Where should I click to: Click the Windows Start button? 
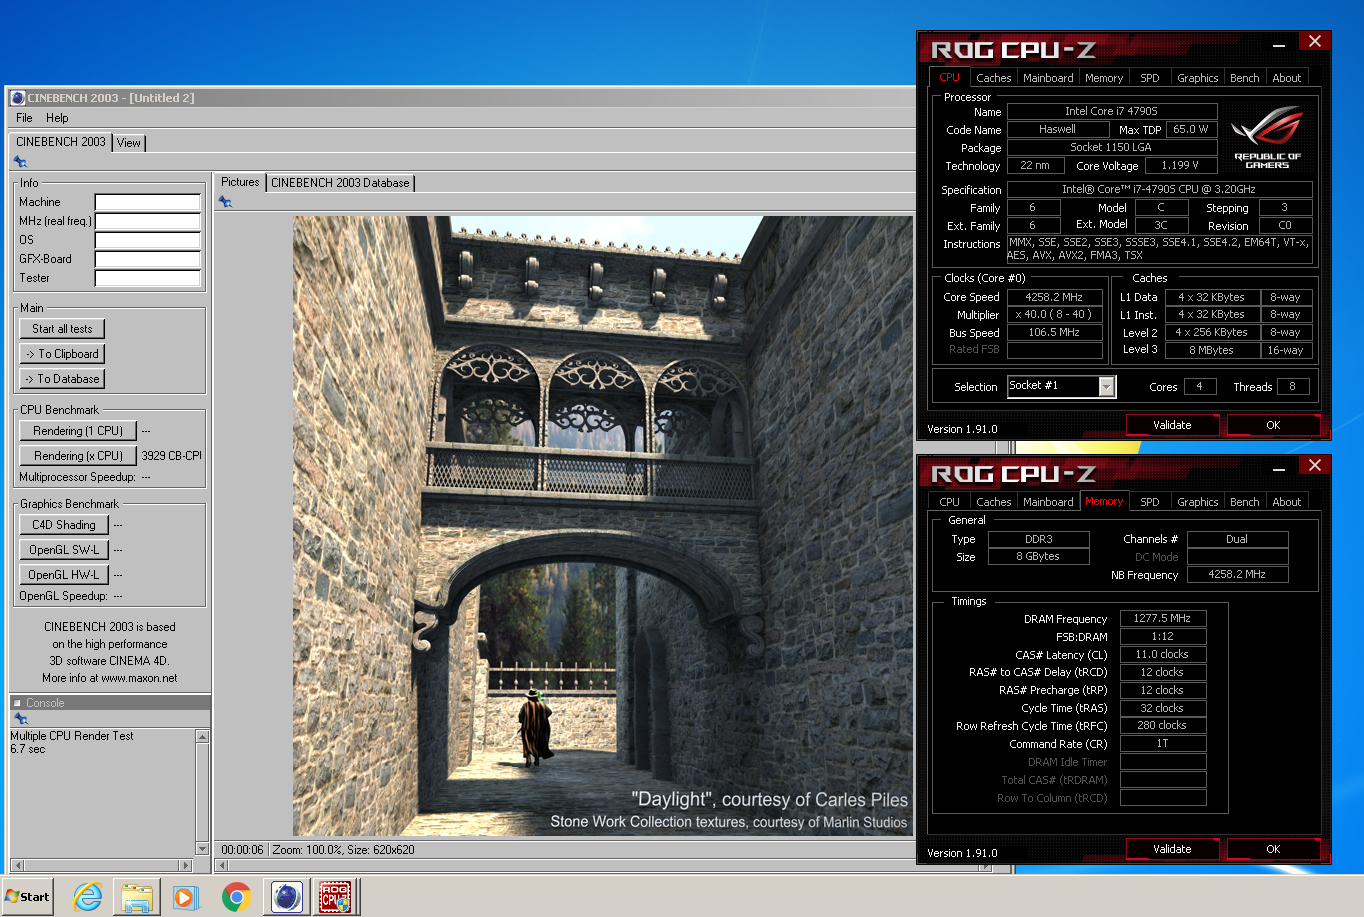tap(27, 897)
